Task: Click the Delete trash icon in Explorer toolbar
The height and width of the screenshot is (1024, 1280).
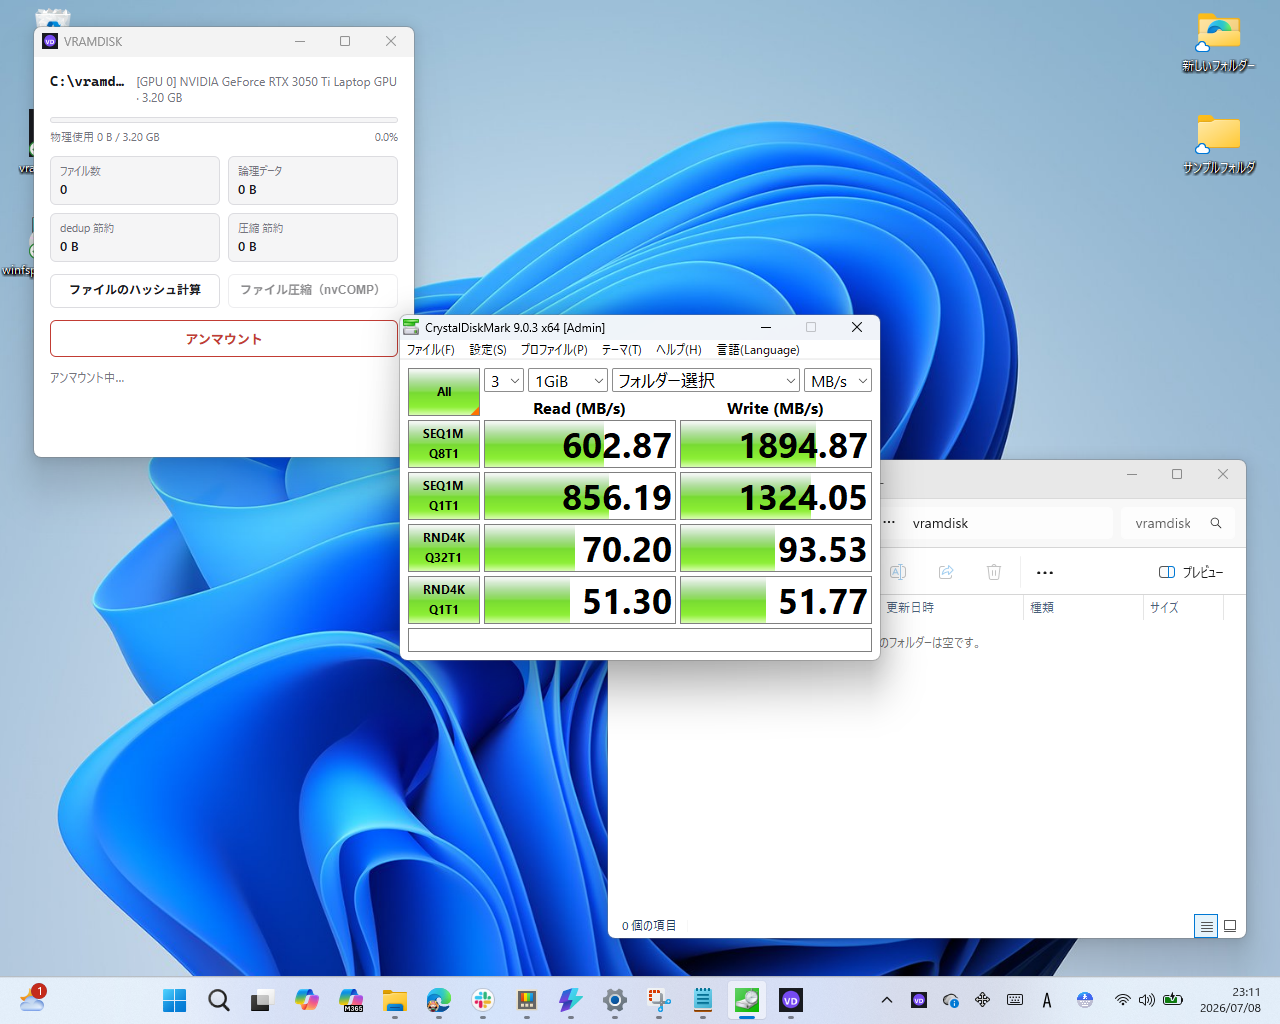Action: coord(994,572)
